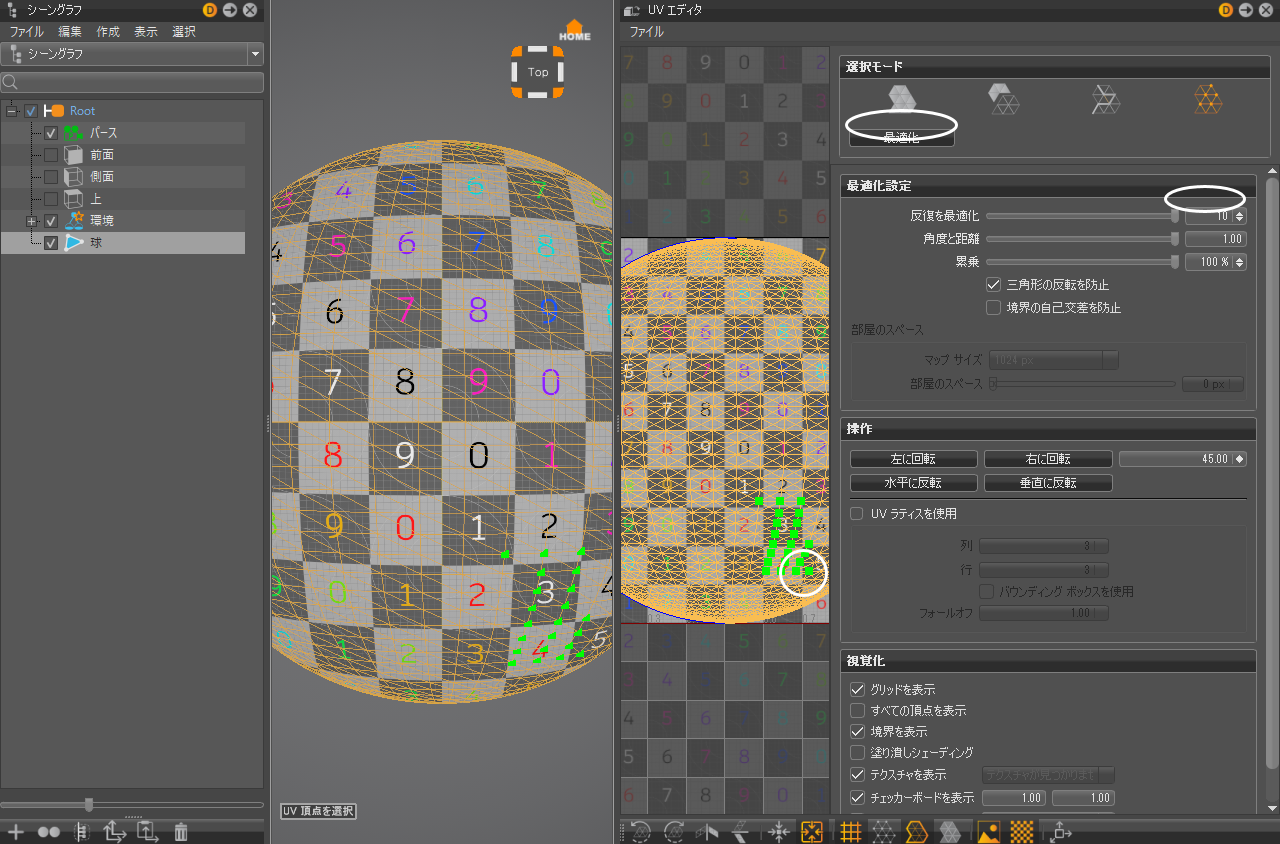Screen dimensions: 1280x844
Task: Click mirror node icon in scene graph toolbar
Action: tap(81, 831)
